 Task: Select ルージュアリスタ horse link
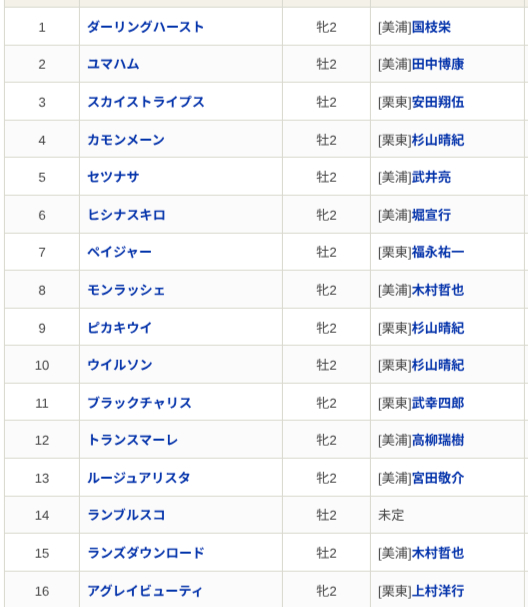(x=139, y=478)
